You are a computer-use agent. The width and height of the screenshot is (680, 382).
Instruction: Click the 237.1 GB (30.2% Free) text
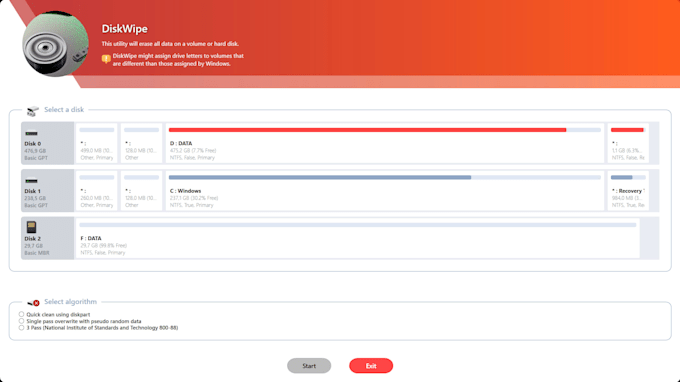pyautogui.click(x=194, y=198)
